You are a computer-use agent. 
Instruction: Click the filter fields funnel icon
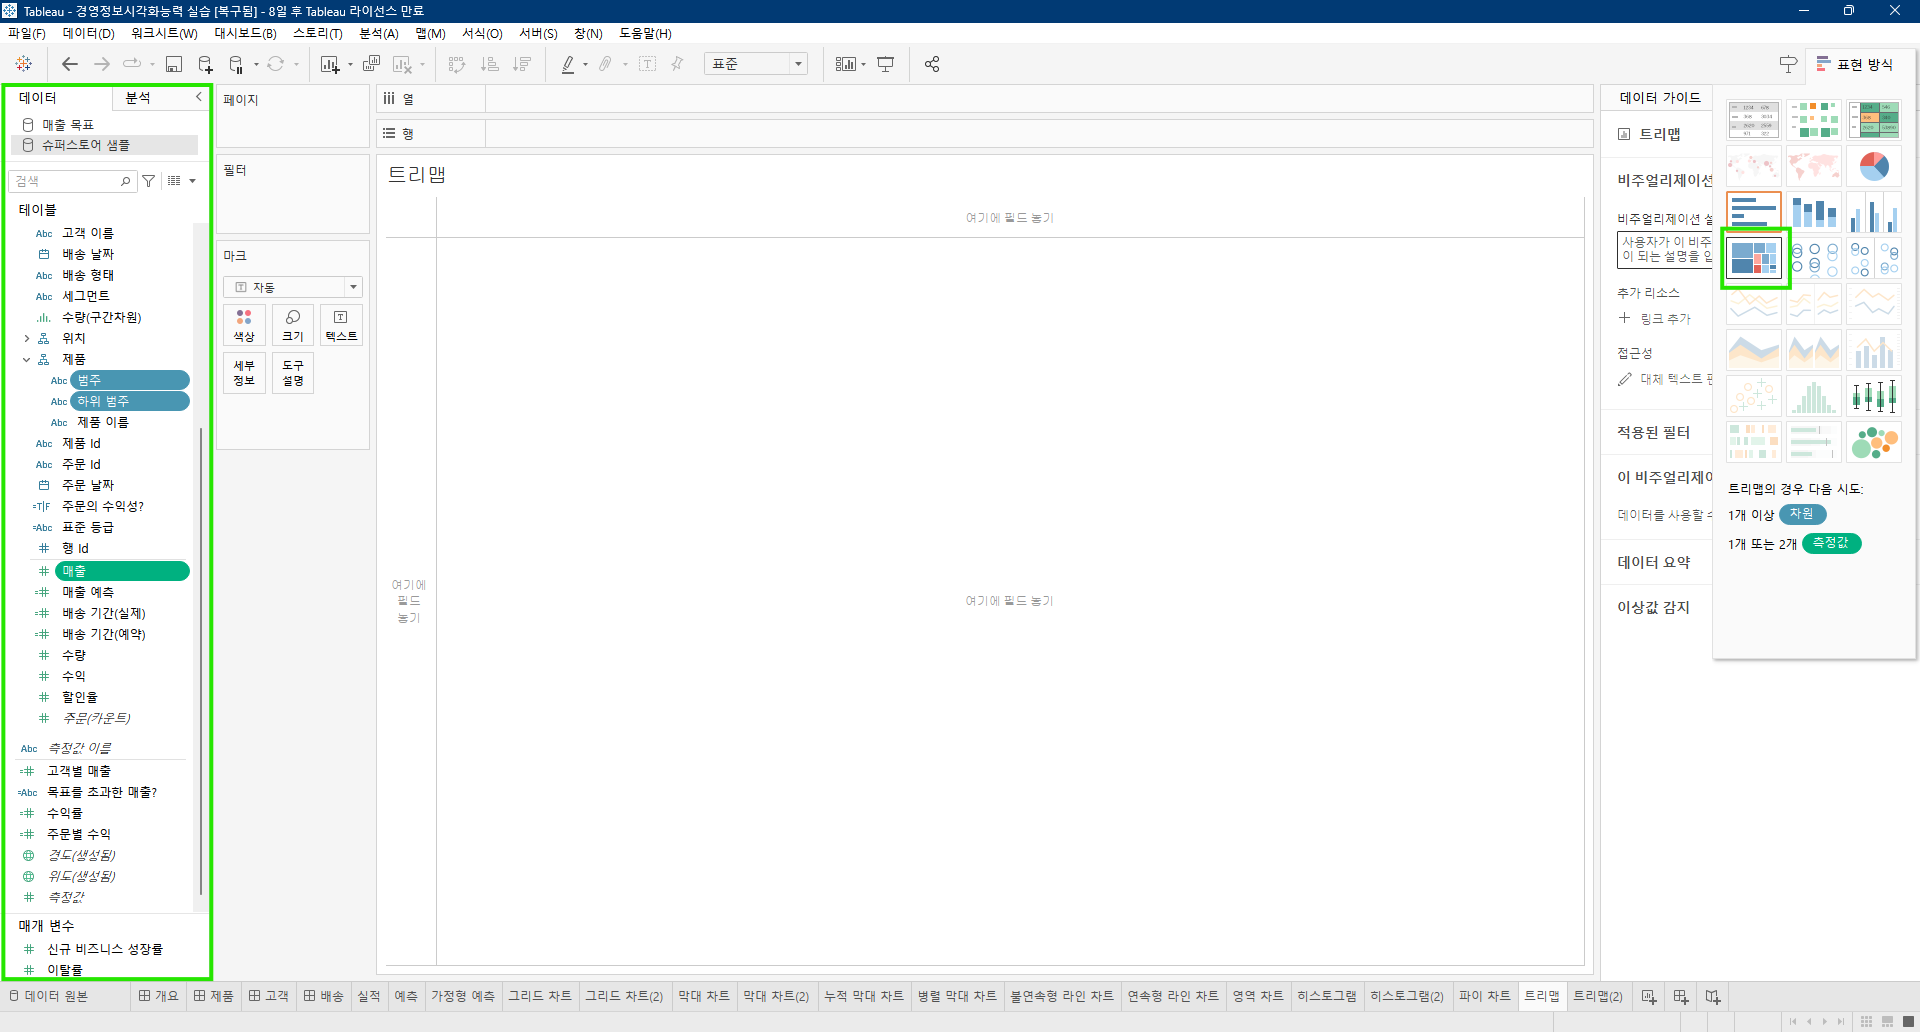coord(149,181)
